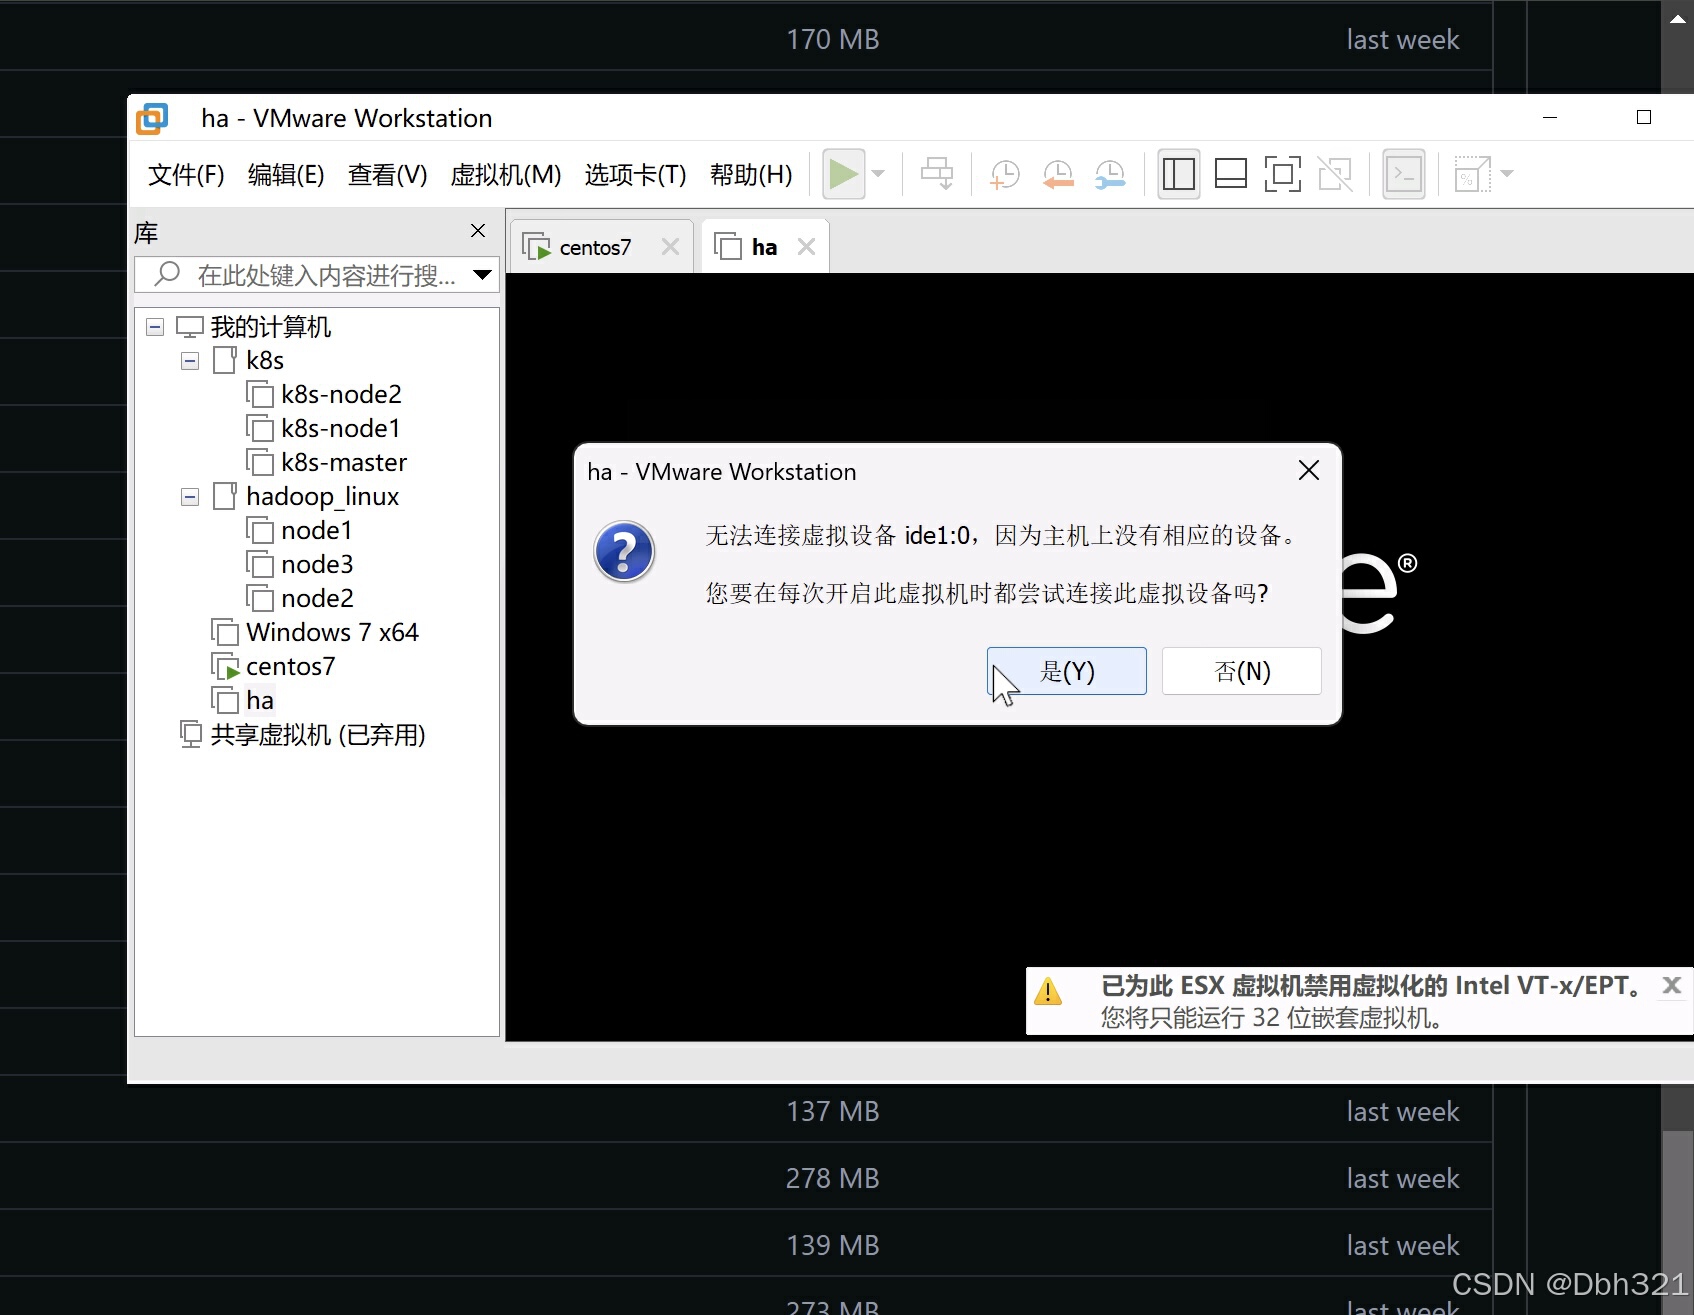Take a snapshot using the clock-plus toolbar icon
Screen dimensions: 1694x1315
point(1004,174)
